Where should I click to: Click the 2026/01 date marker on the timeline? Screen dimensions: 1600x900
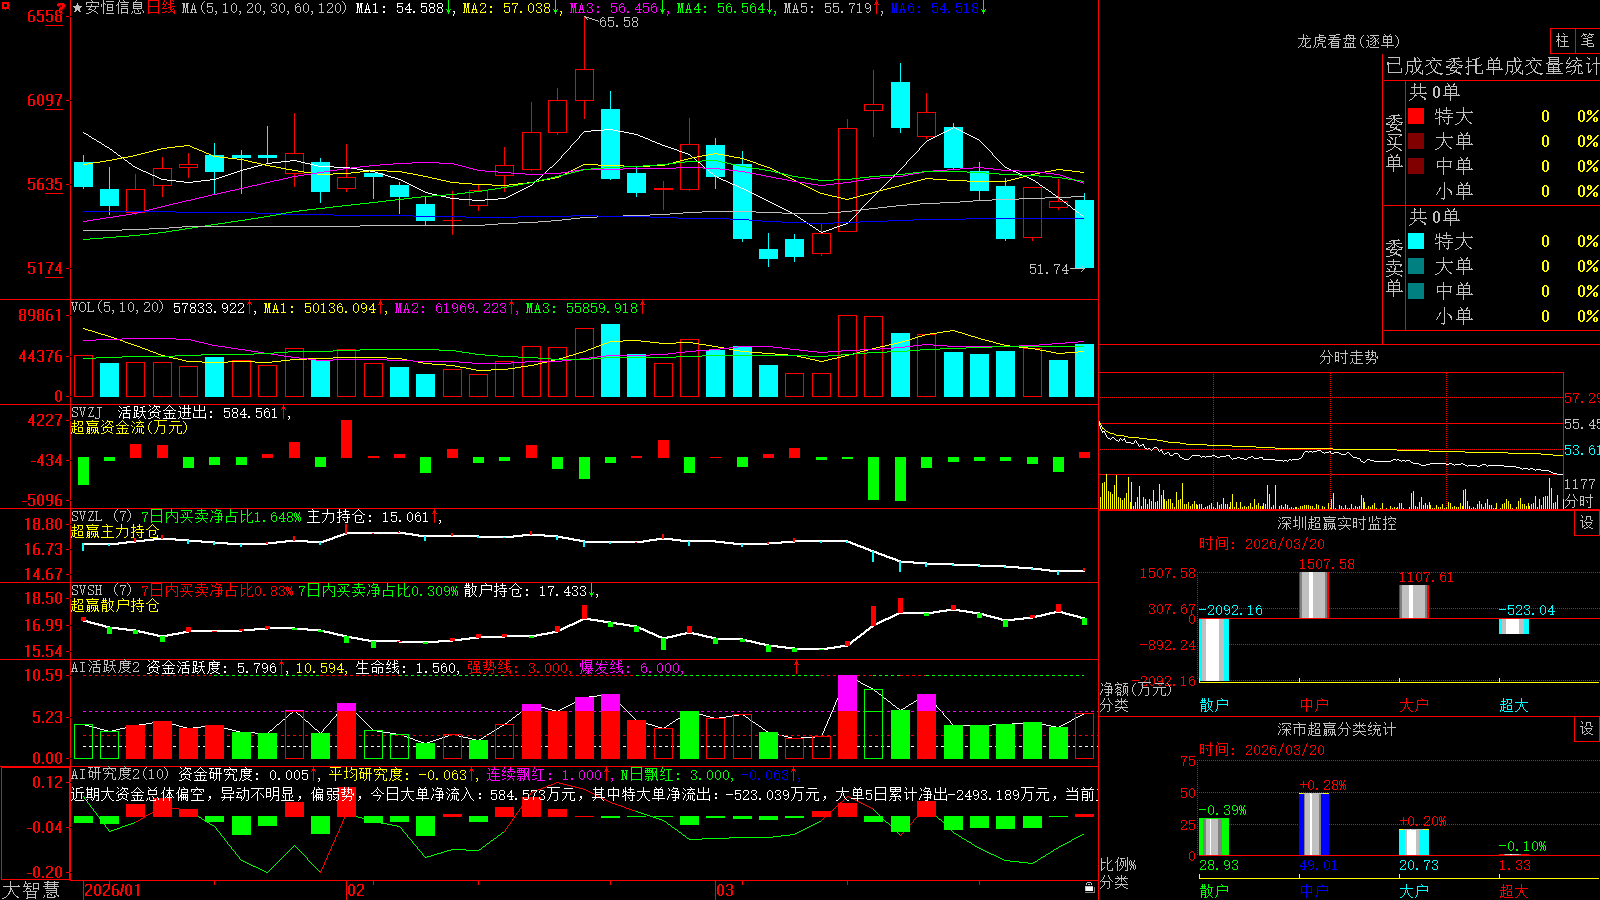pyautogui.click(x=113, y=890)
